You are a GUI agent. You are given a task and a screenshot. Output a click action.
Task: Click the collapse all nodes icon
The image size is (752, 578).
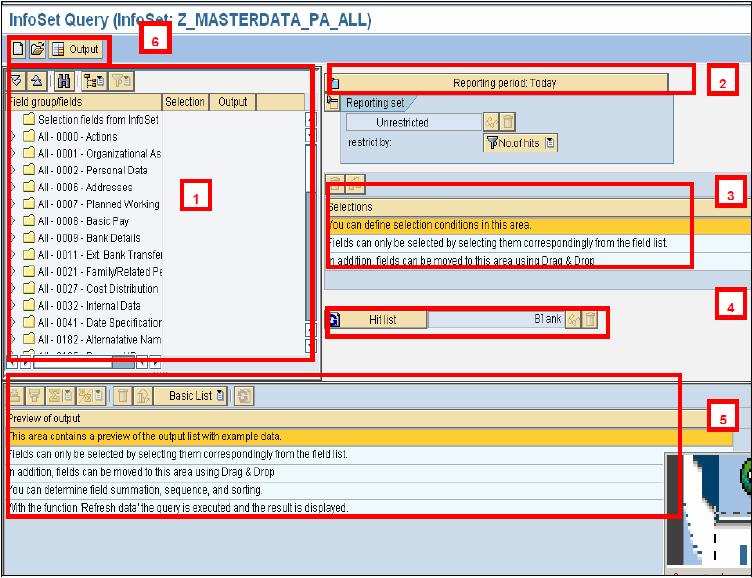36,82
